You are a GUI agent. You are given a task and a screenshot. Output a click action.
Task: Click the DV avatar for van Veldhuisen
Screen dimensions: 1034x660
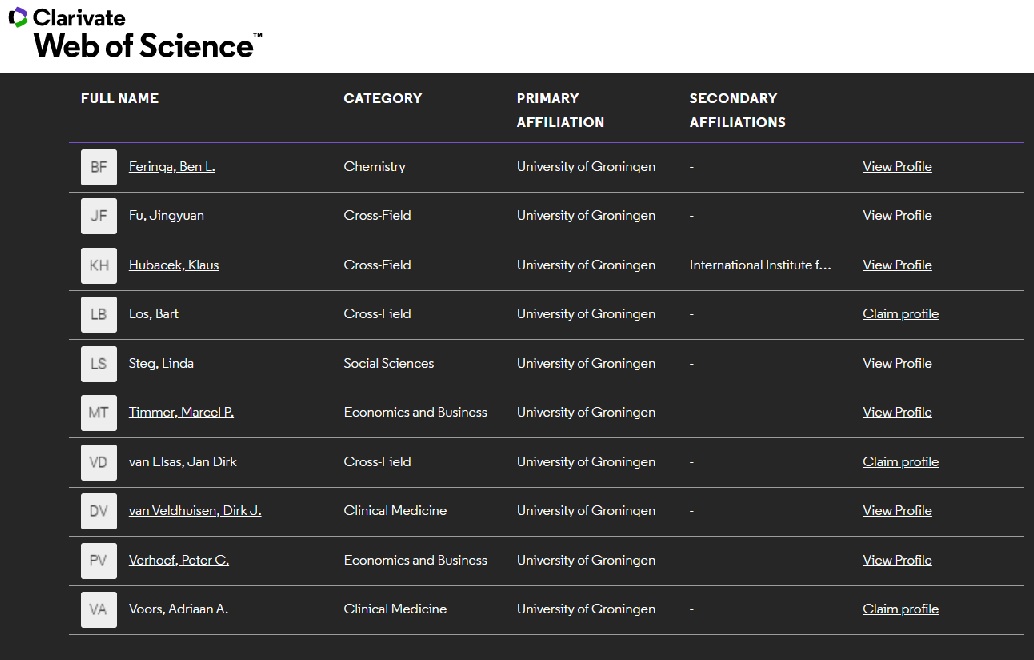[x=99, y=511]
